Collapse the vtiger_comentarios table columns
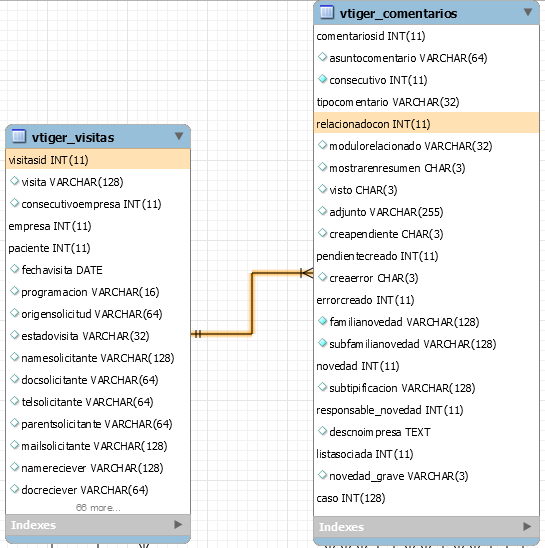The image size is (545, 548). tap(528, 12)
